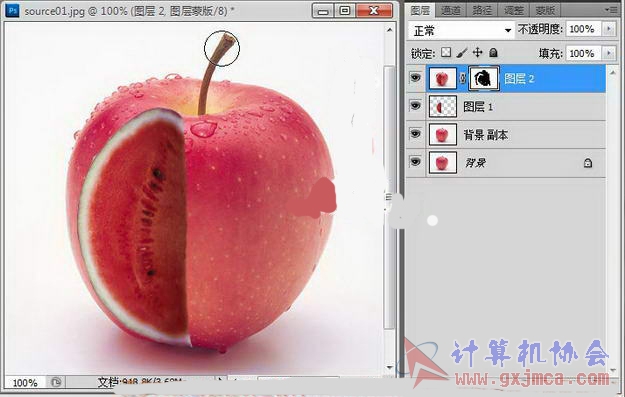625x397 pixels.
Task: Click the lock icon on 背景 layer
Action: (588, 163)
